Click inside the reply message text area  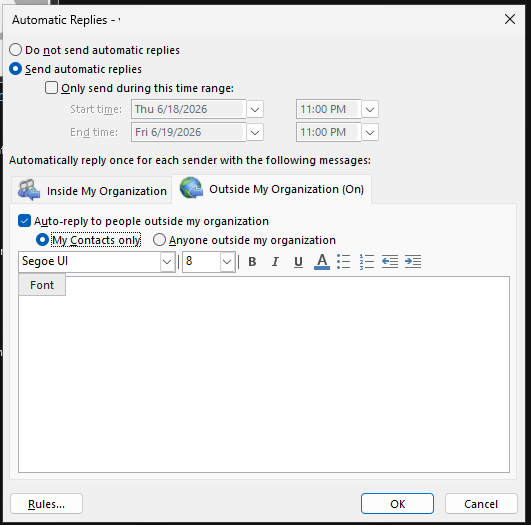click(x=264, y=374)
